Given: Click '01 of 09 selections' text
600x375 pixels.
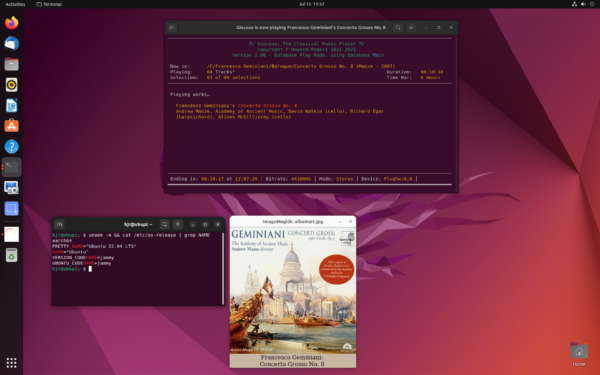Looking at the screenshot, I should coord(233,77).
